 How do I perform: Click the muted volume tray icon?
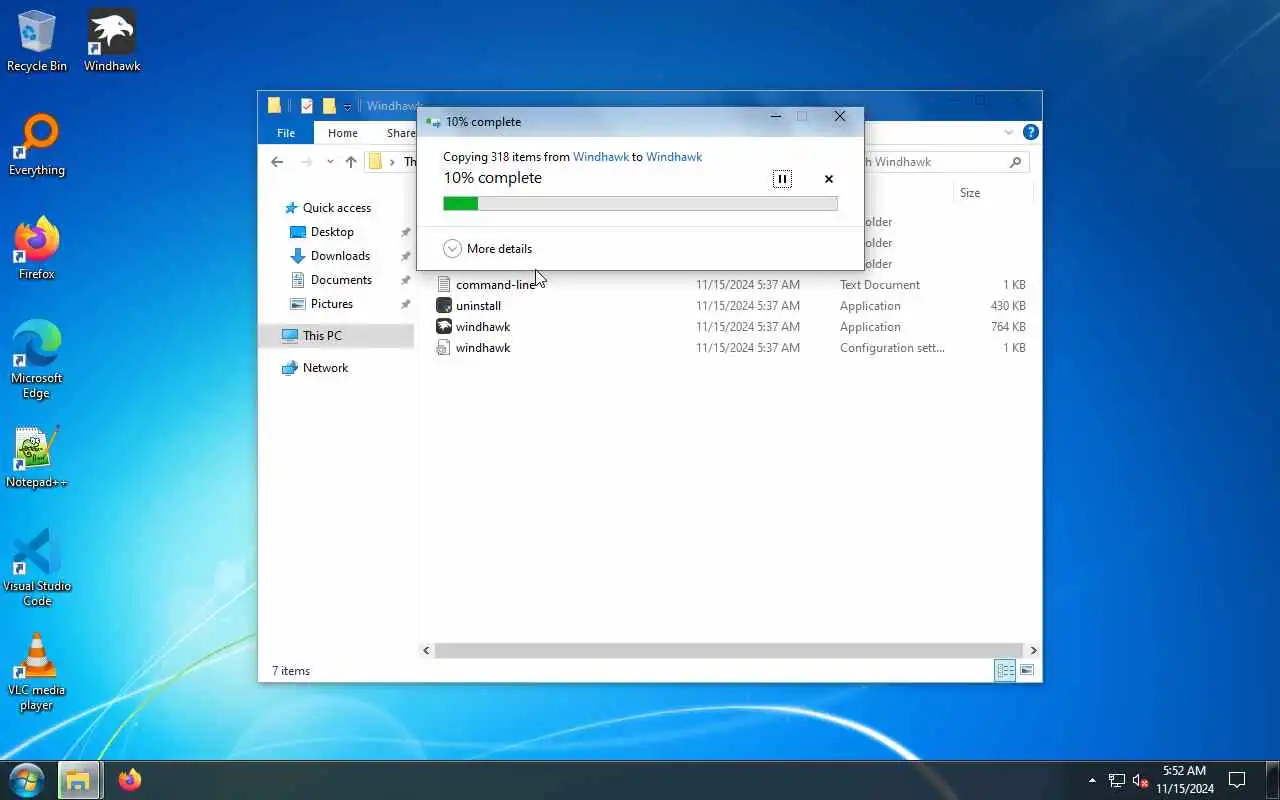(x=1140, y=780)
